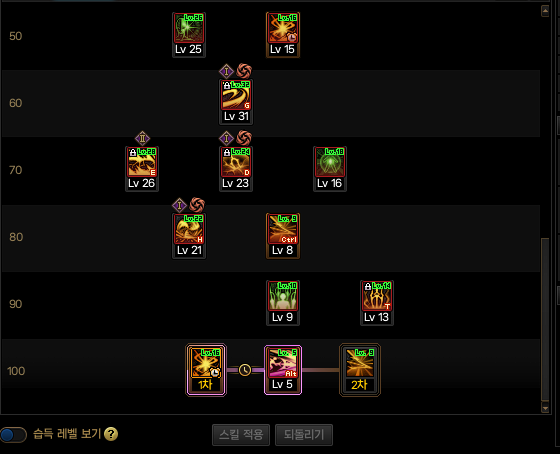Image resolution: width=560 pixels, height=454 pixels.
Task: Click the Lv 15 skill in row 50
Action: (x=283, y=35)
